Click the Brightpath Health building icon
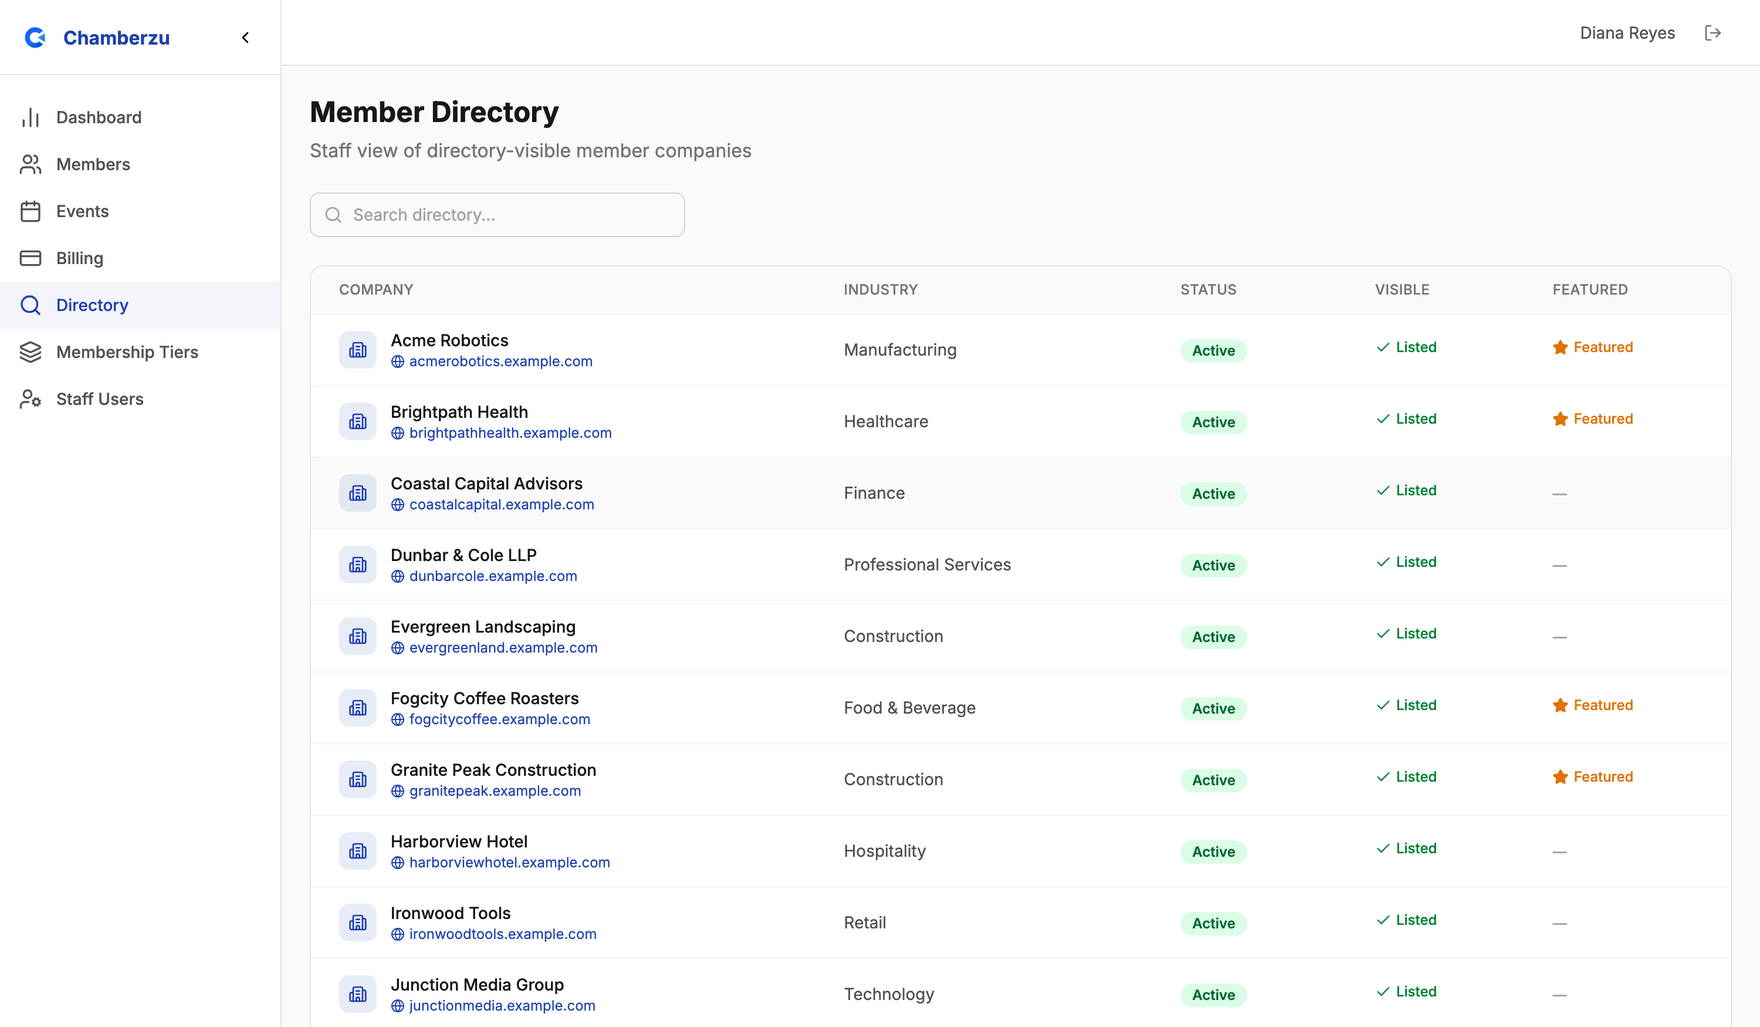Image resolution: width=1760 pixels, height=1027 pixels. pyautogui.click(x=358, y=422)
